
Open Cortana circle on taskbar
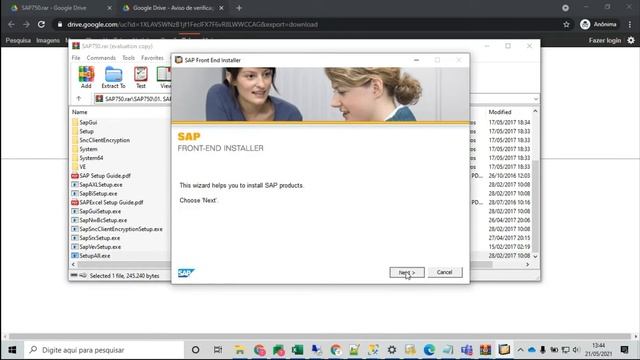(x=196, y=350)
